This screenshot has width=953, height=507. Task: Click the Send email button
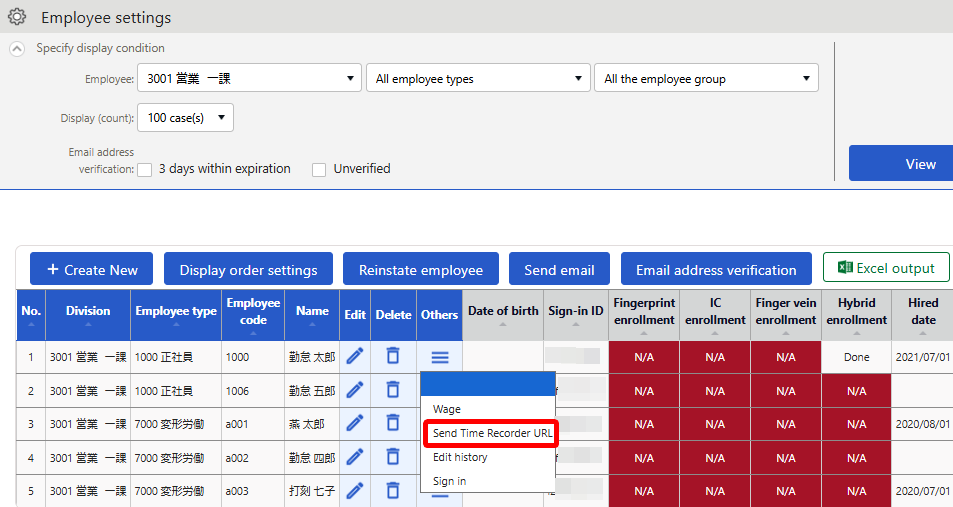click(559, 269)
